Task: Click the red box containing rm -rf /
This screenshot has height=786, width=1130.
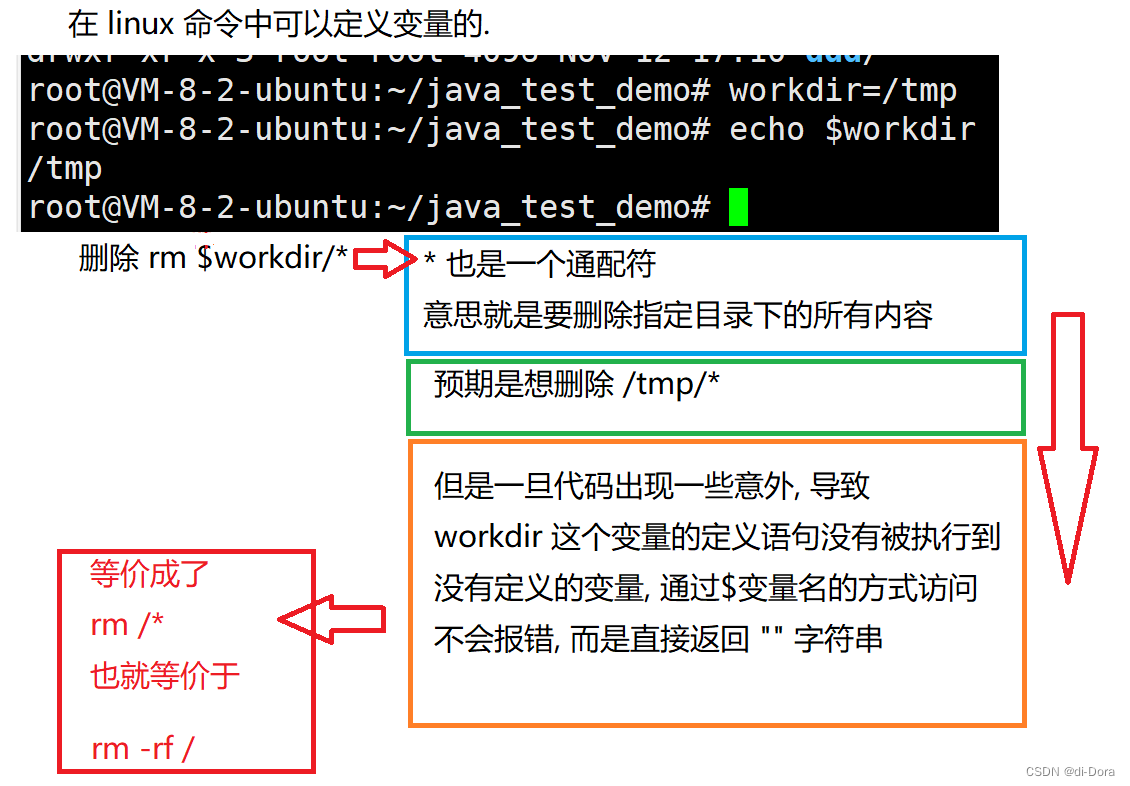Action: [187, 661]
